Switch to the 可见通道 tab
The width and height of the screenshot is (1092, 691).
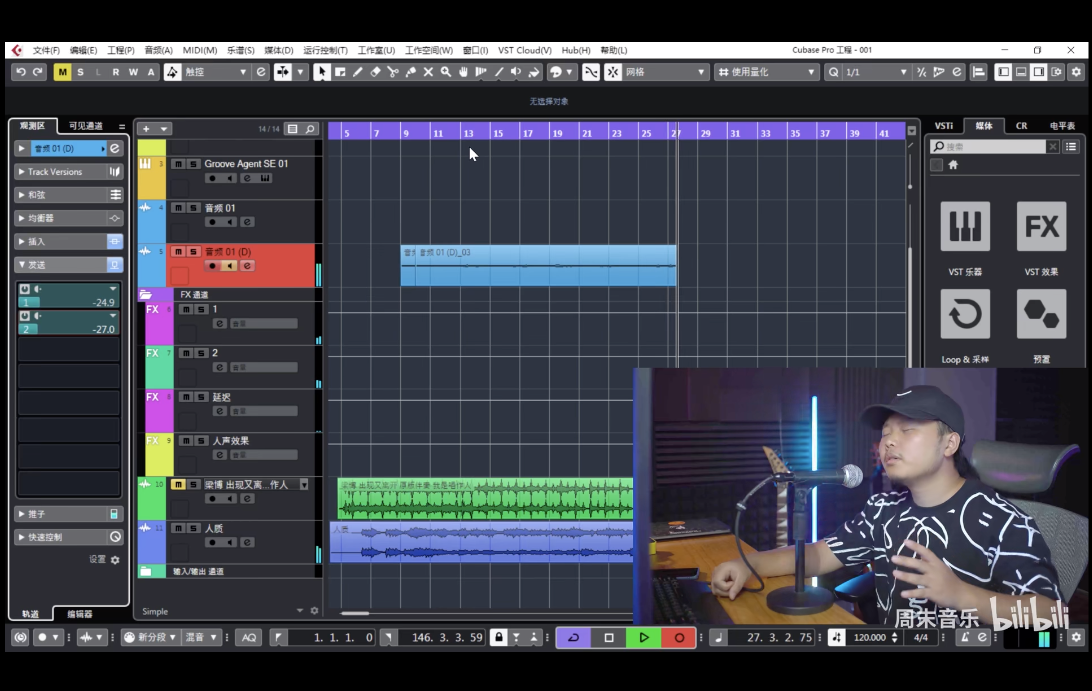(x=86, y=126)
